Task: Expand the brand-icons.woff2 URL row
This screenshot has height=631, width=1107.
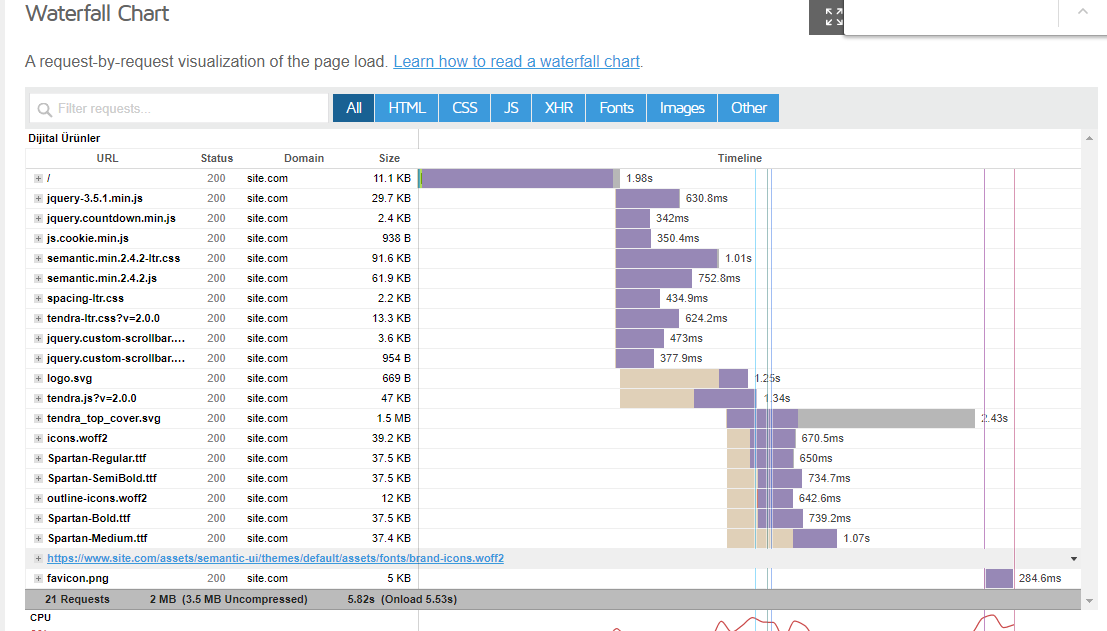Action: (38, 558)
